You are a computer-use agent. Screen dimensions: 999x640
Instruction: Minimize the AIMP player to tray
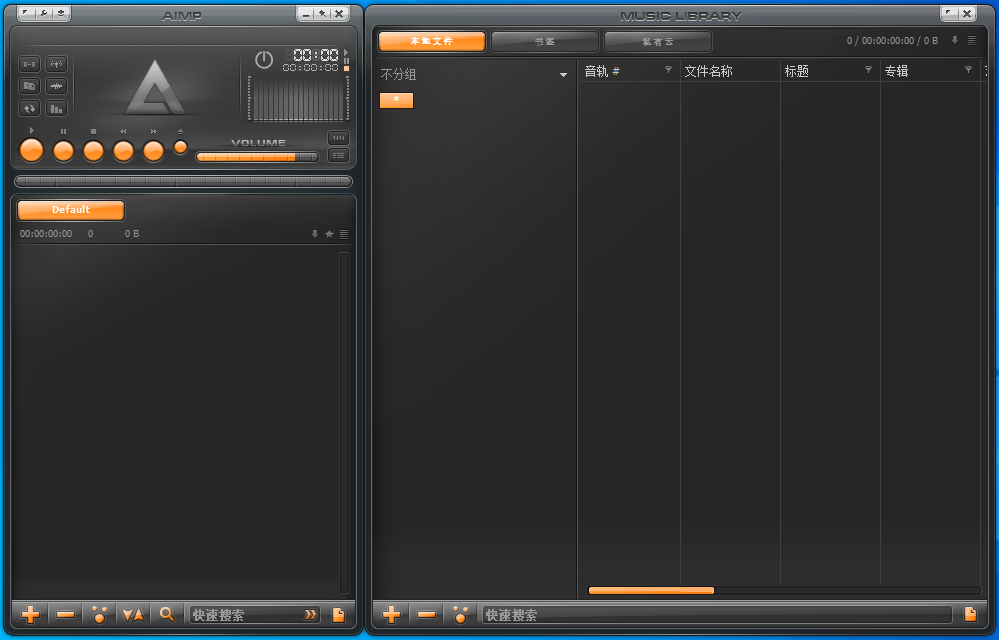click(x=306, y=13)
